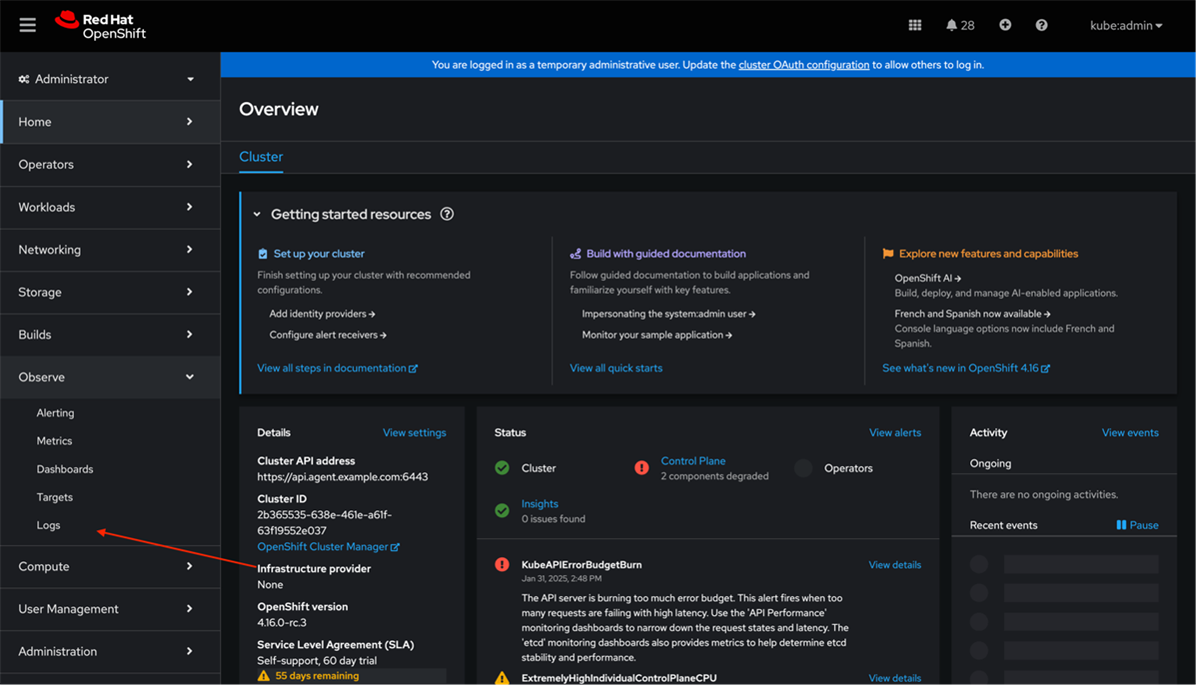Open the navigation hamburger menu
This screenshot has width=1200, height=688.
(x=27, y=25)
